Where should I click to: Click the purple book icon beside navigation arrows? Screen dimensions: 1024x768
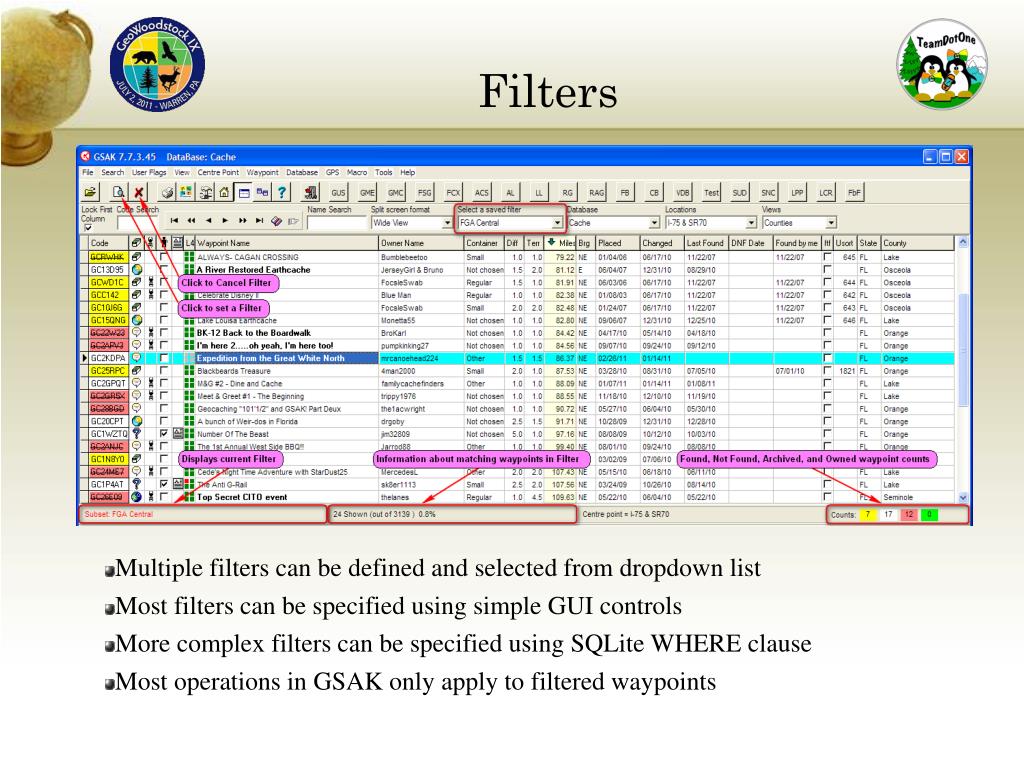click(277, 221)
